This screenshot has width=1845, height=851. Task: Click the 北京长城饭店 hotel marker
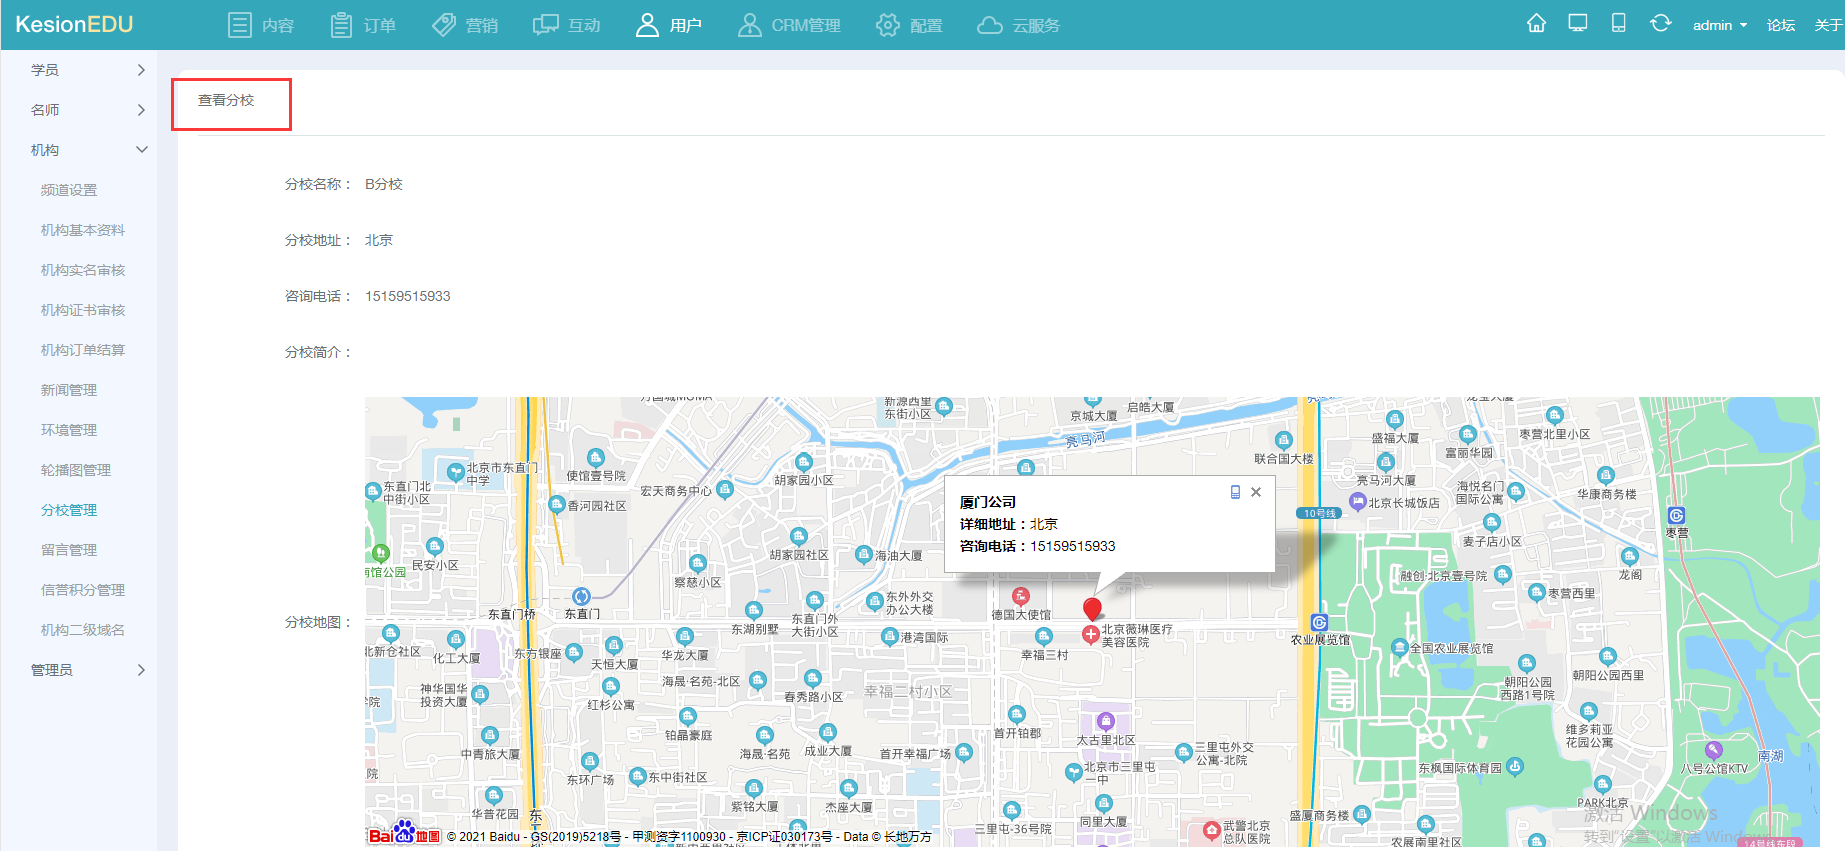tap(1357, 502)
